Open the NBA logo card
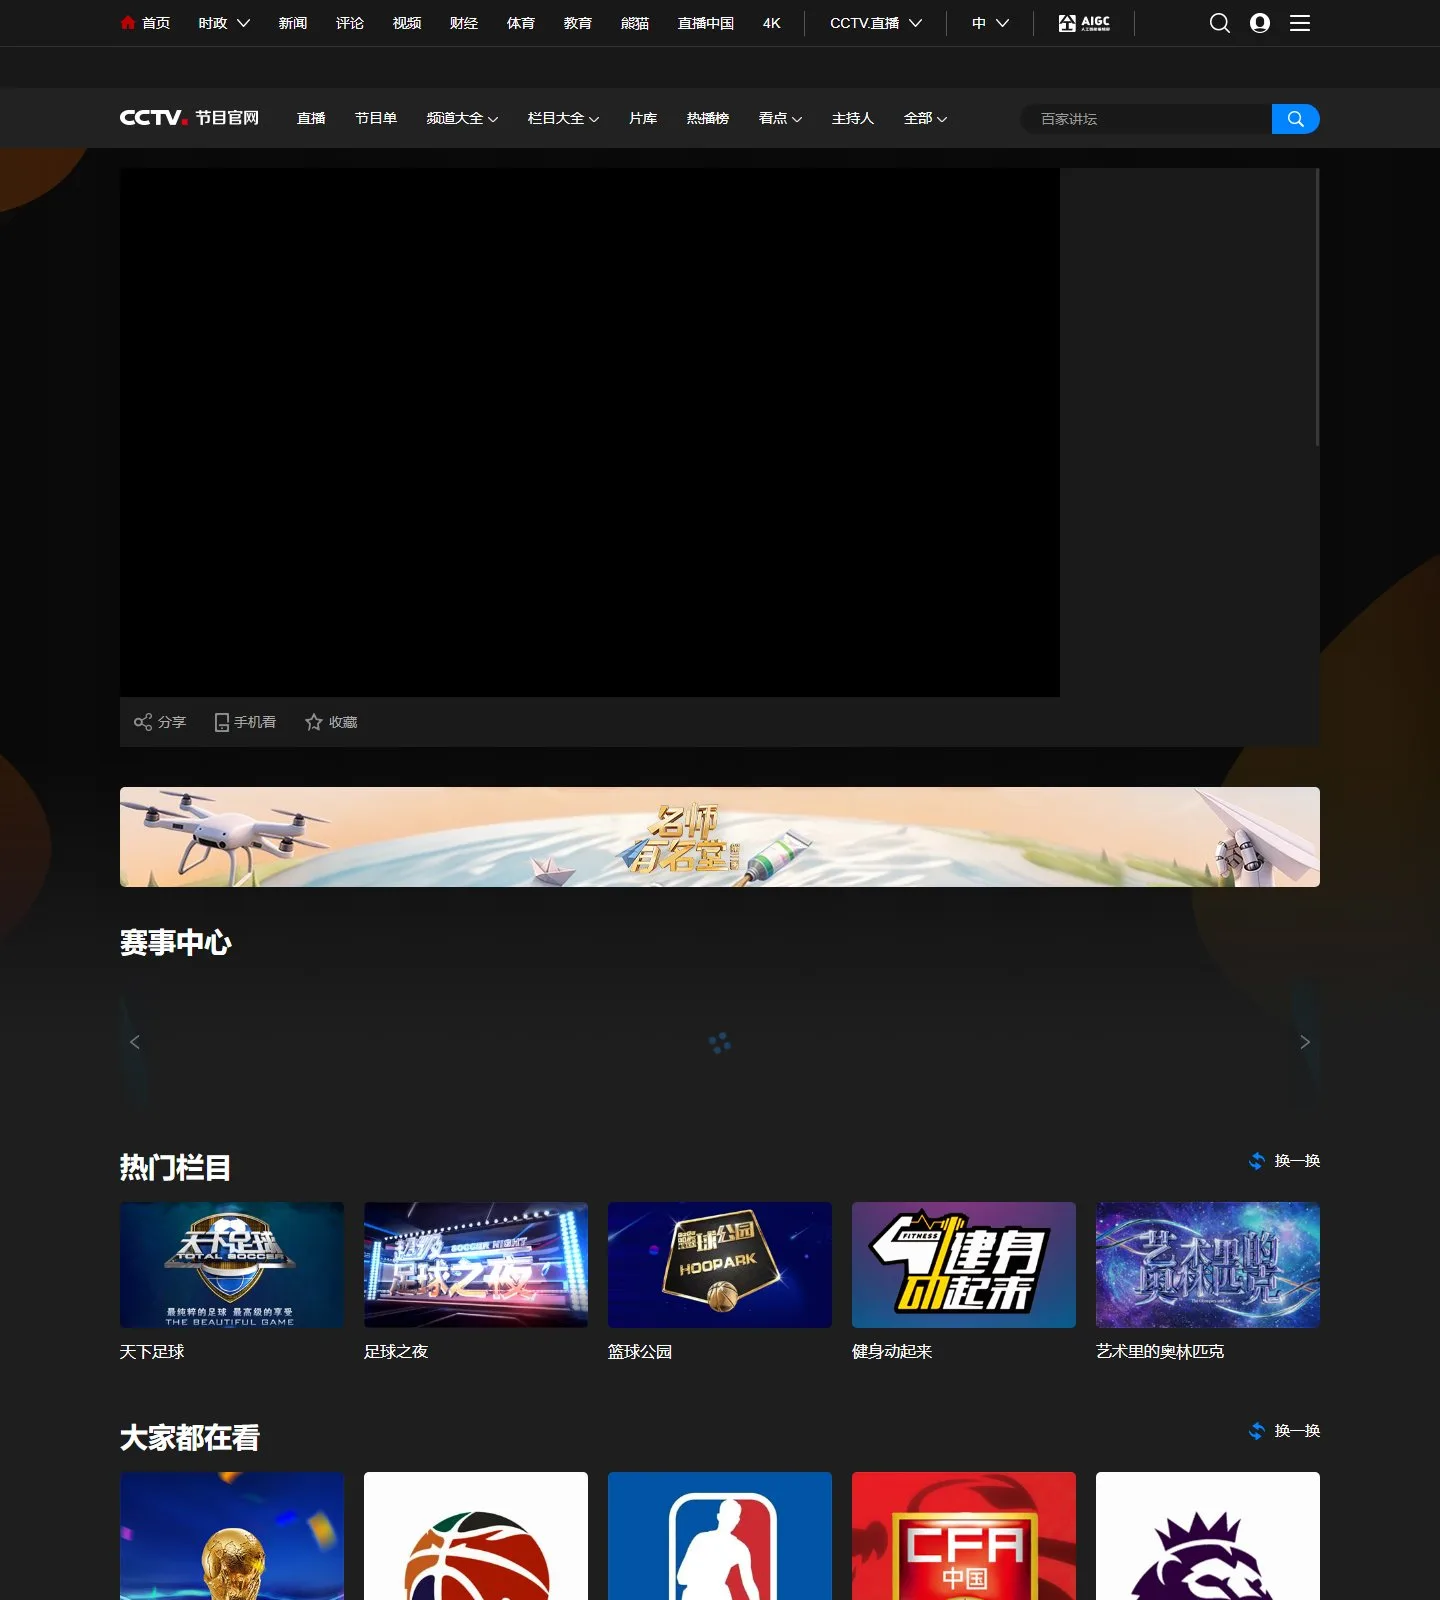 point(720,1536)
